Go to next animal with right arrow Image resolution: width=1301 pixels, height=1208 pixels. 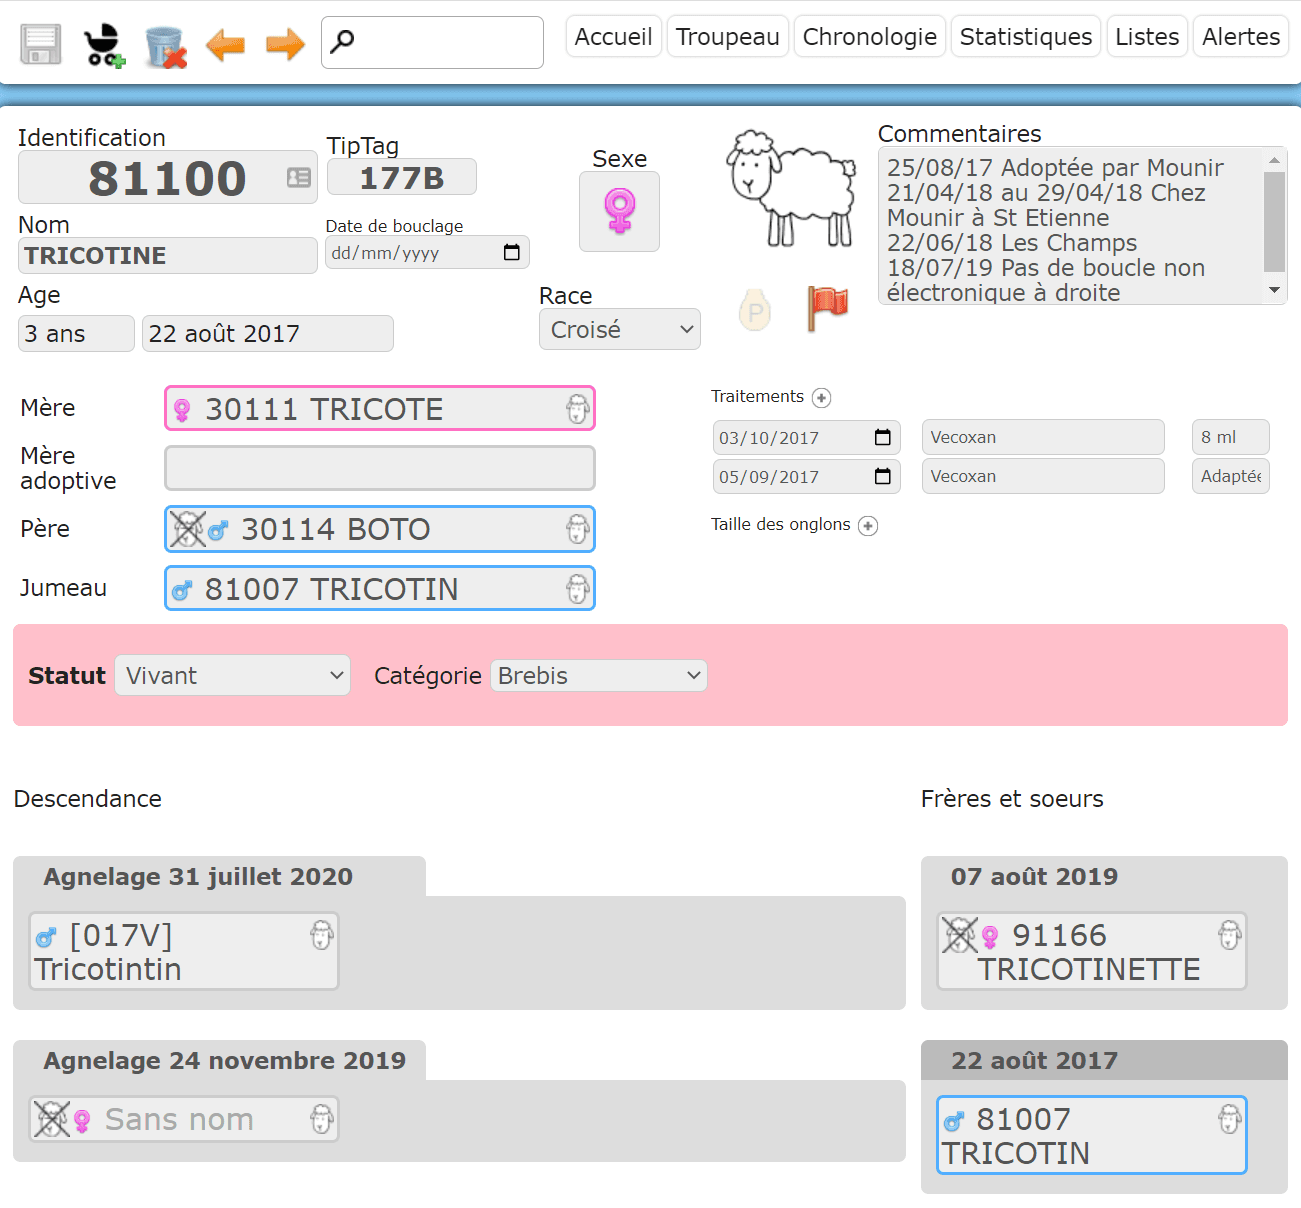coord(285,45)
